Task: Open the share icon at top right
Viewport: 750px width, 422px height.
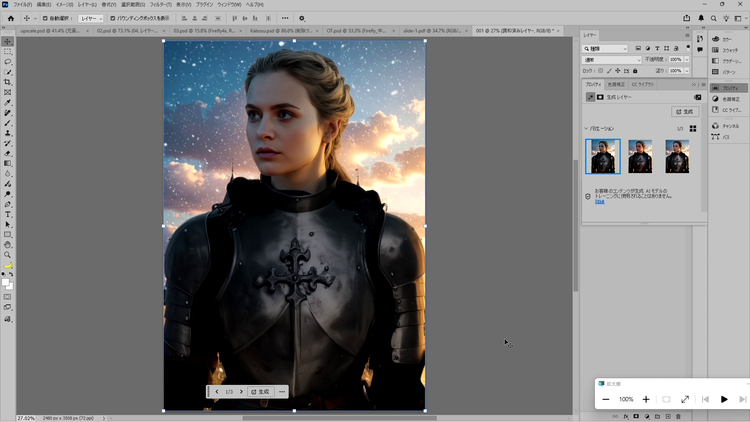Action: click(687, 18)
